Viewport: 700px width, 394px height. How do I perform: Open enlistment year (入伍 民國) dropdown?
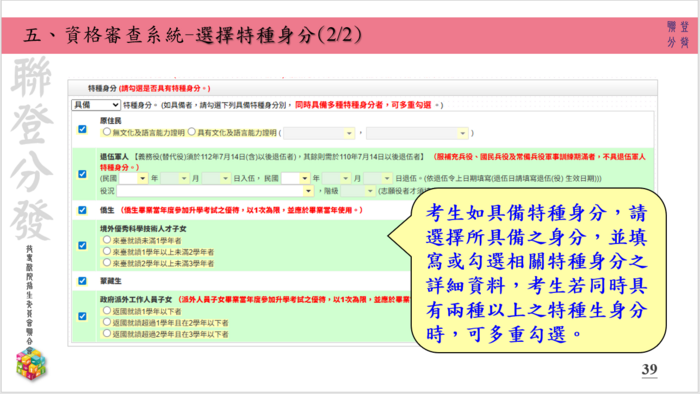(133, 178)
